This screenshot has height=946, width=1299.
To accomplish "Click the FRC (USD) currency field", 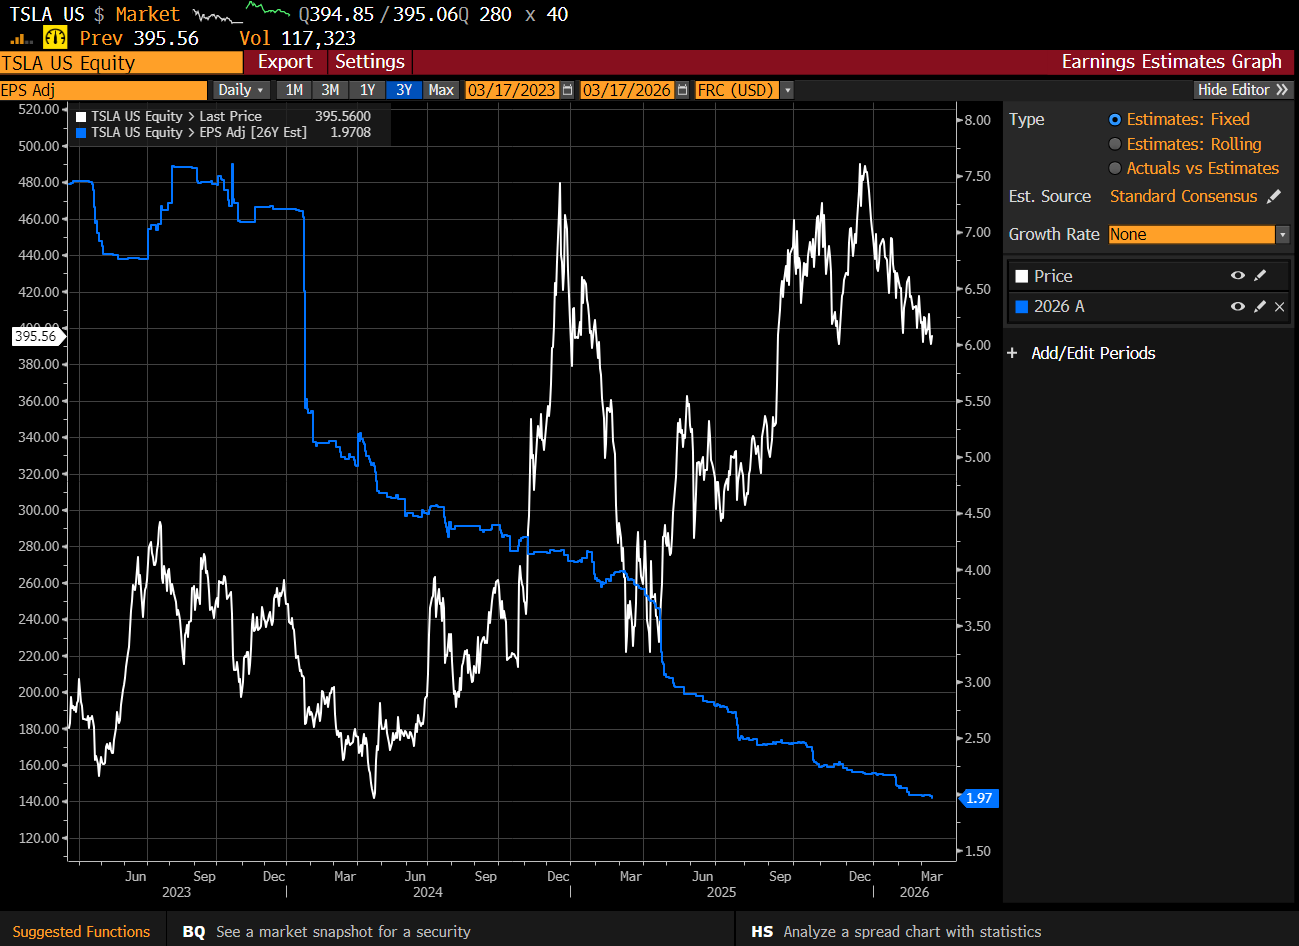I will click(737, 90).
